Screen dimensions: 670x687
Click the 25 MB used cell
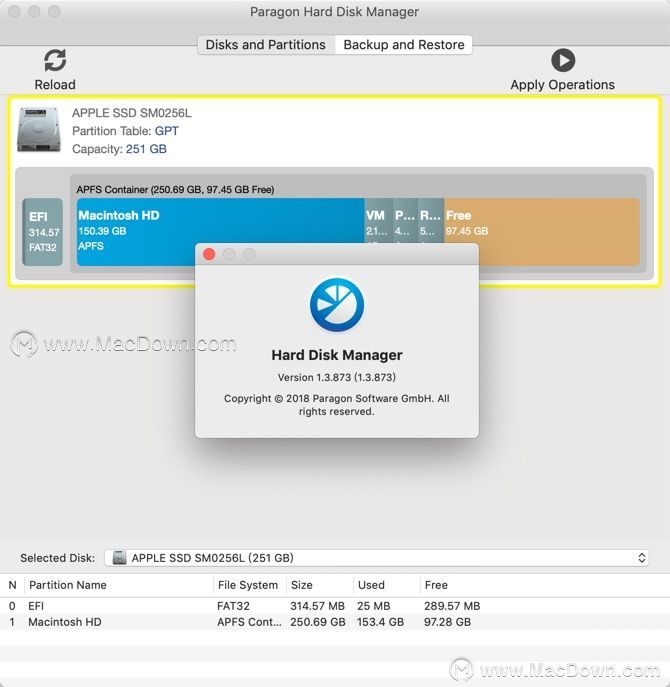pyautogui.click(x=373, y=606)
